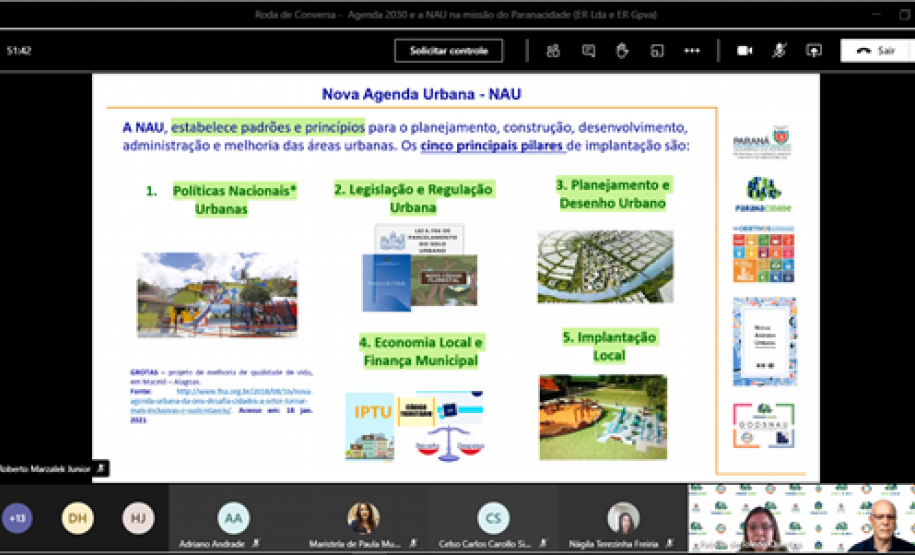Screen dimensions: 915x555
Task: Click the heading Planejamento e Desenho Urbano
Action: click(613, 194)
